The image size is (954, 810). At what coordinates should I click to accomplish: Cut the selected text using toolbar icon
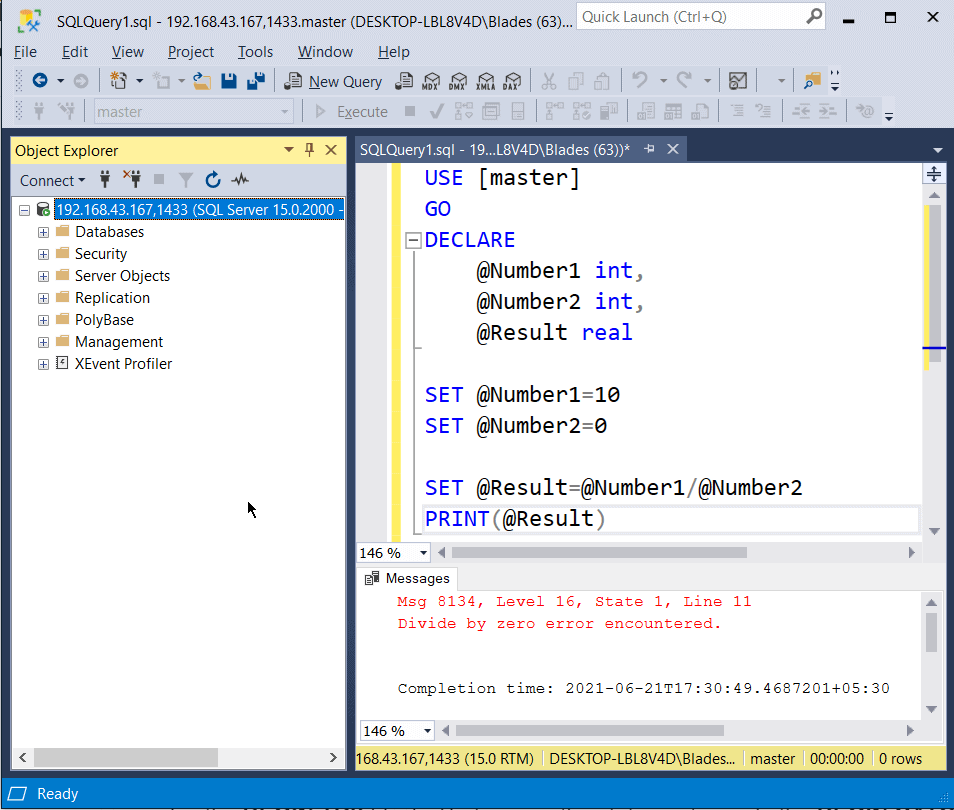pos(548,81)
